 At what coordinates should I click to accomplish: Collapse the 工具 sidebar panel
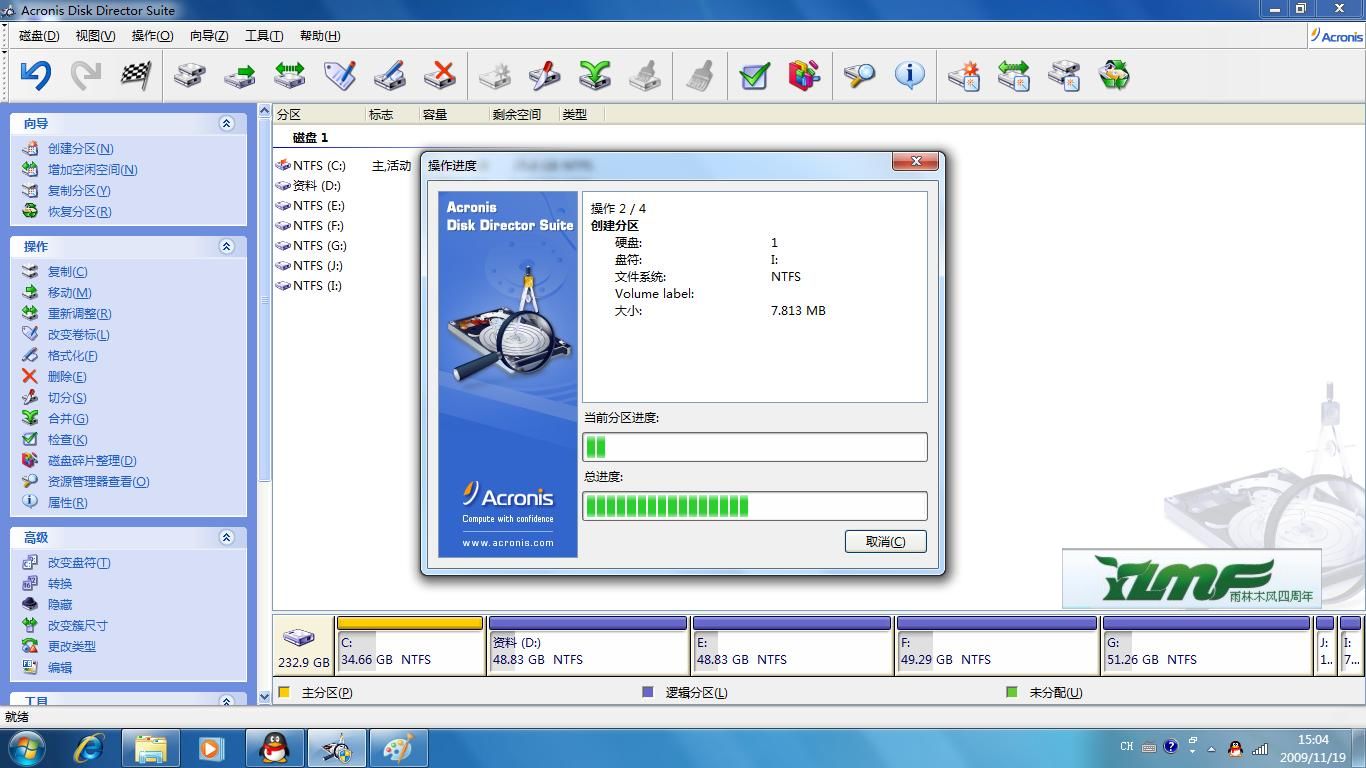(x=226, y=700)
